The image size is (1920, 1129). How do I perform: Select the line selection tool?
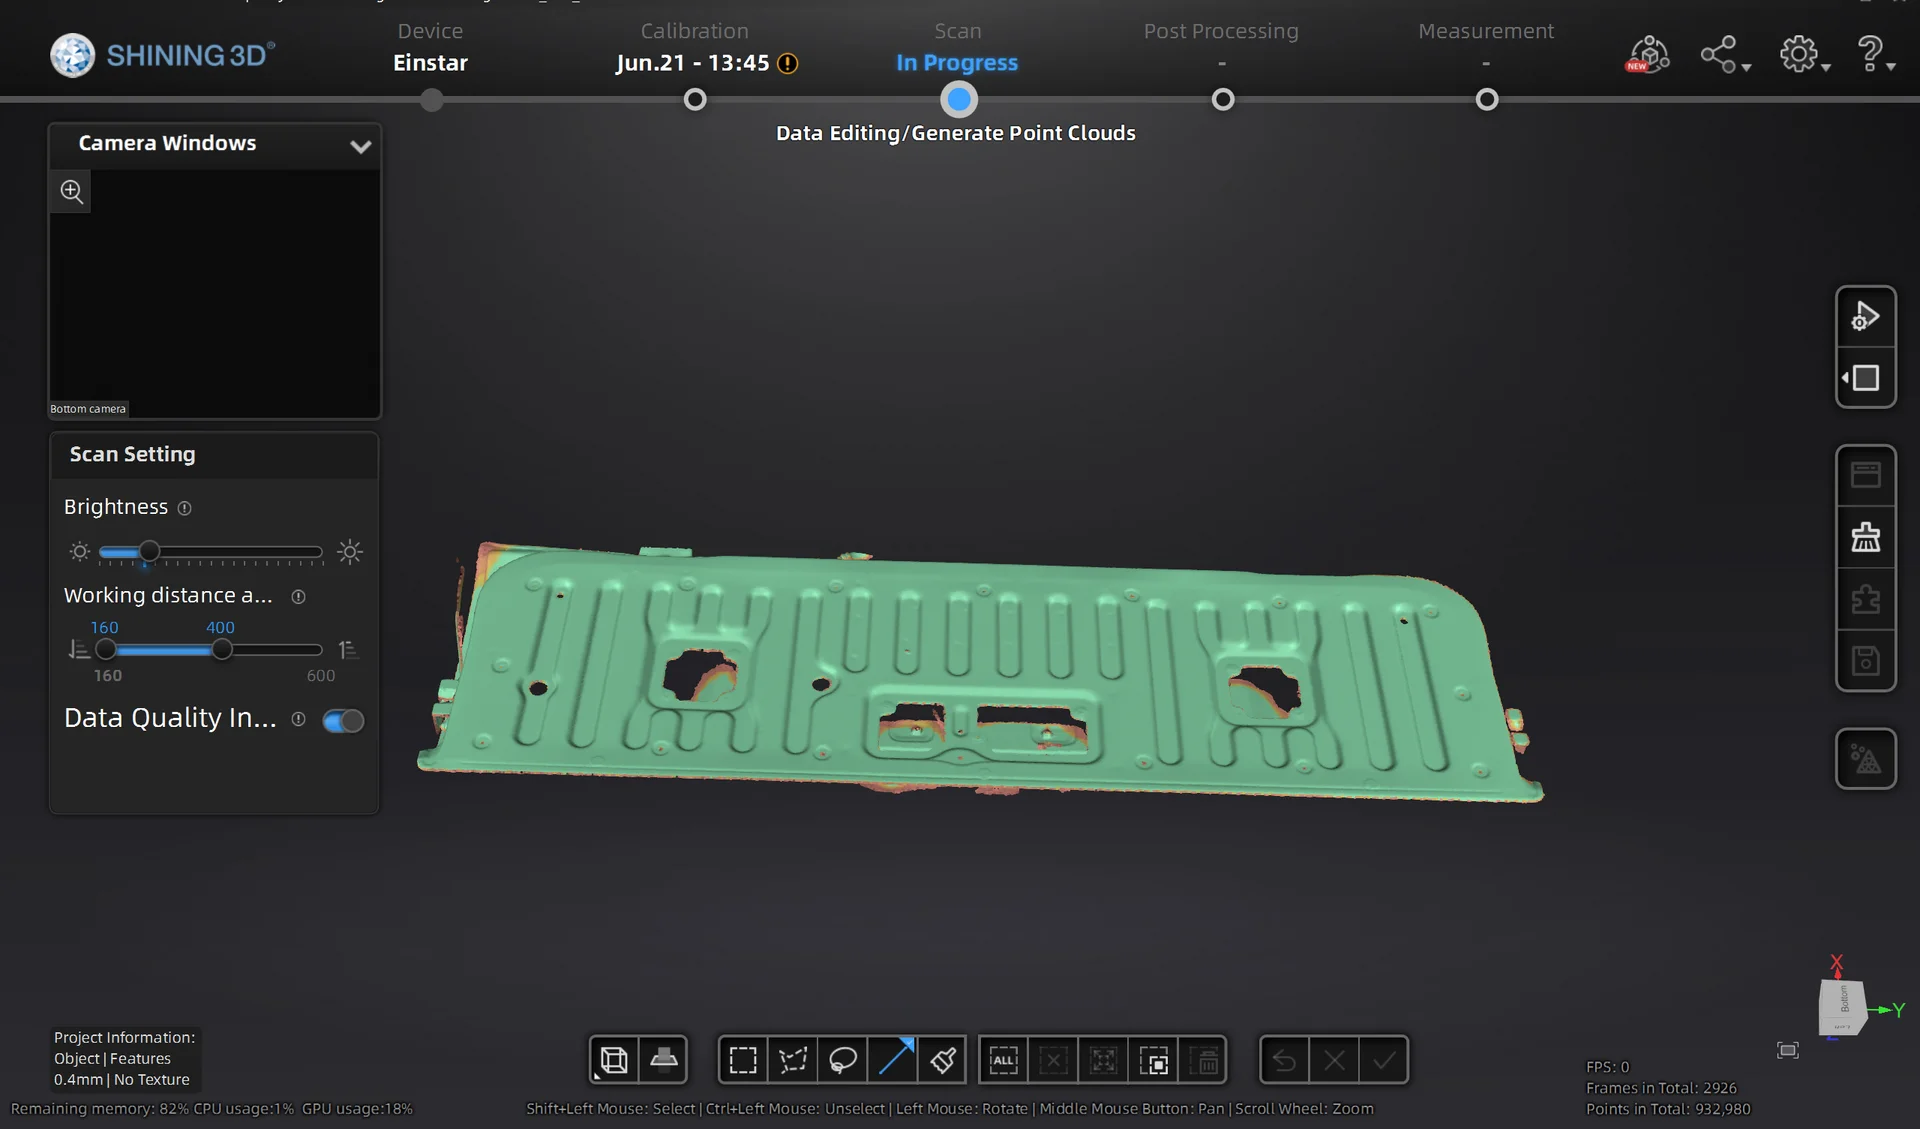(894, 1060)
